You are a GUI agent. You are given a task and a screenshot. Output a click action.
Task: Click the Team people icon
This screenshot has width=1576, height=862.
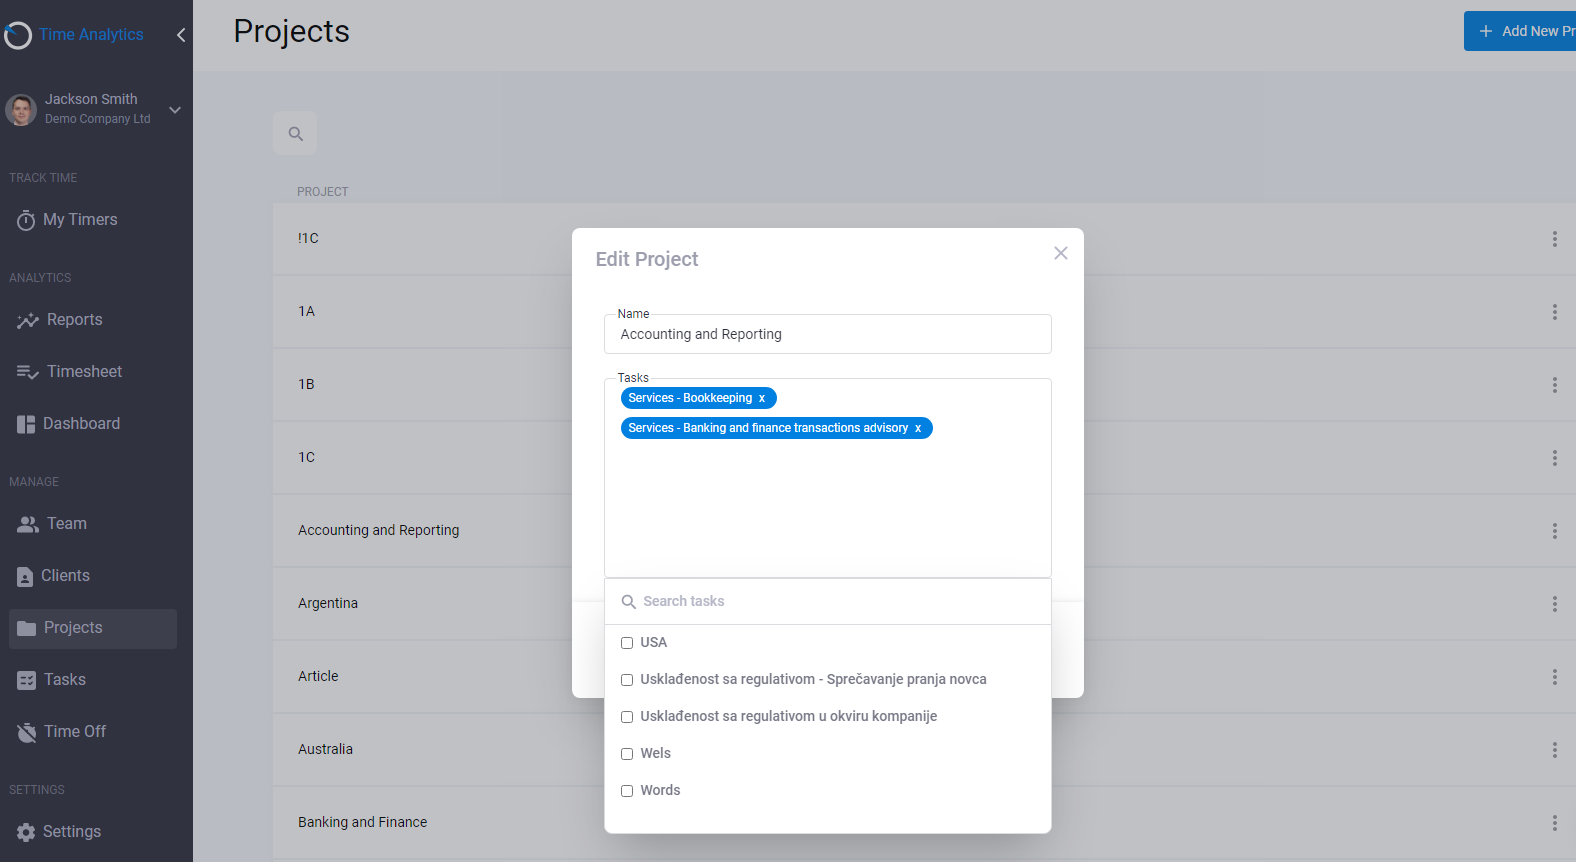28,524
